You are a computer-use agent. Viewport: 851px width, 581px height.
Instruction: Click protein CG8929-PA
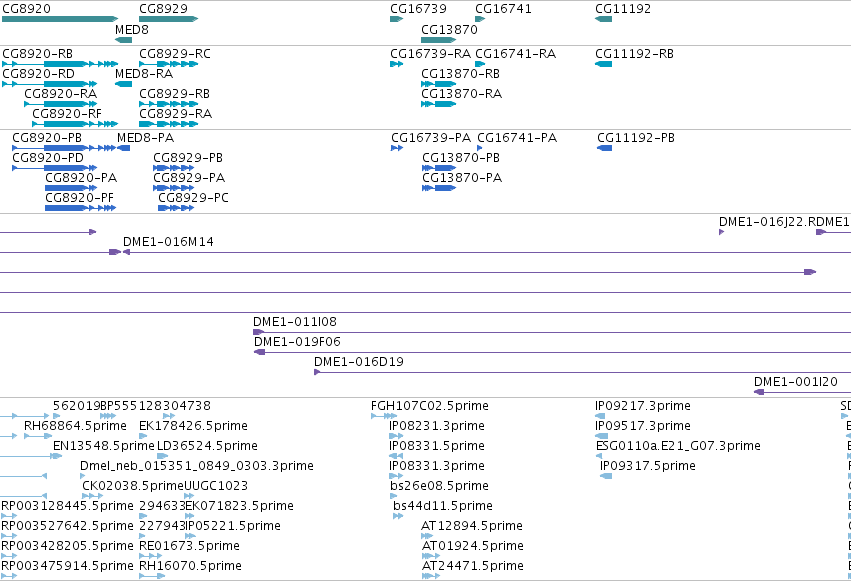tap(189, 178)
